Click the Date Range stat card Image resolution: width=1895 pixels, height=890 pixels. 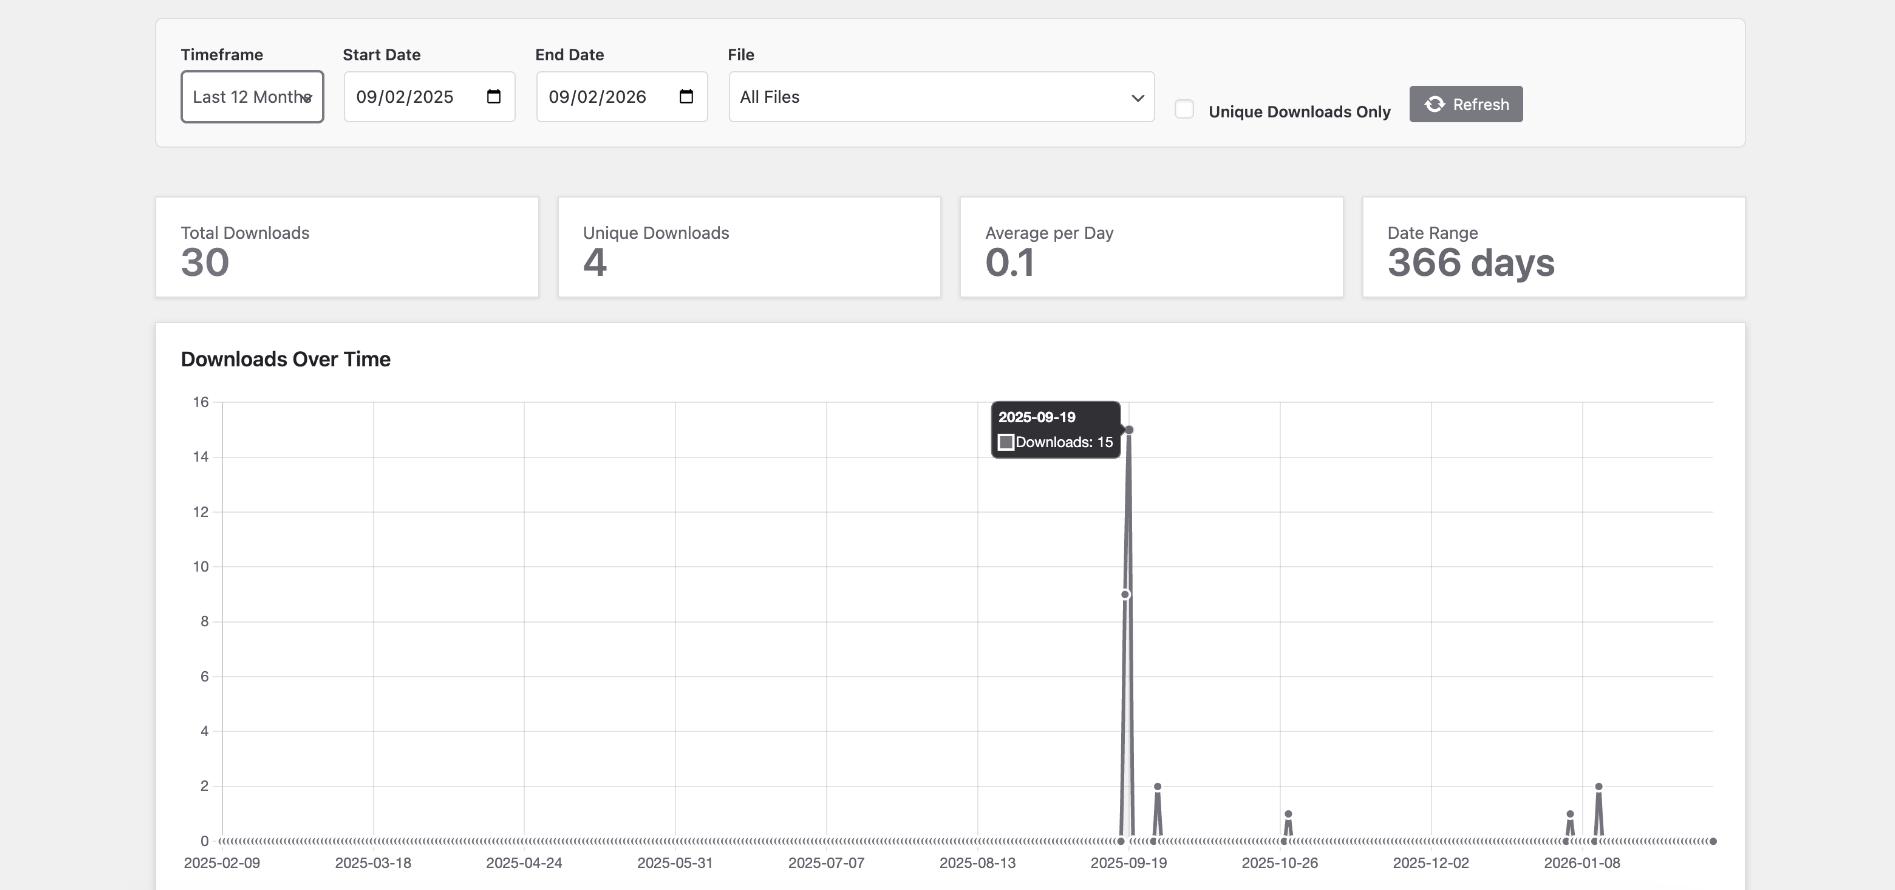point(1553,247)
